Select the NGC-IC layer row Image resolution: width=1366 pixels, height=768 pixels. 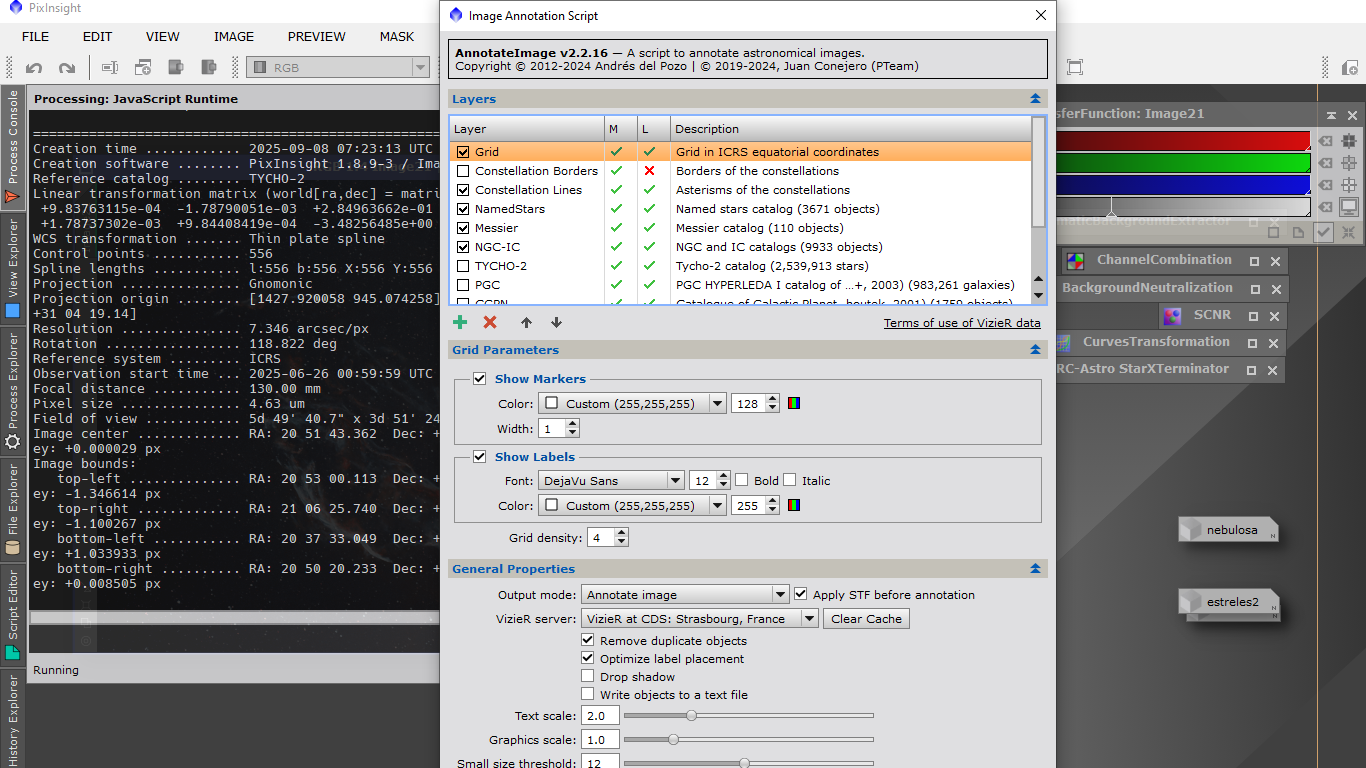740,247
